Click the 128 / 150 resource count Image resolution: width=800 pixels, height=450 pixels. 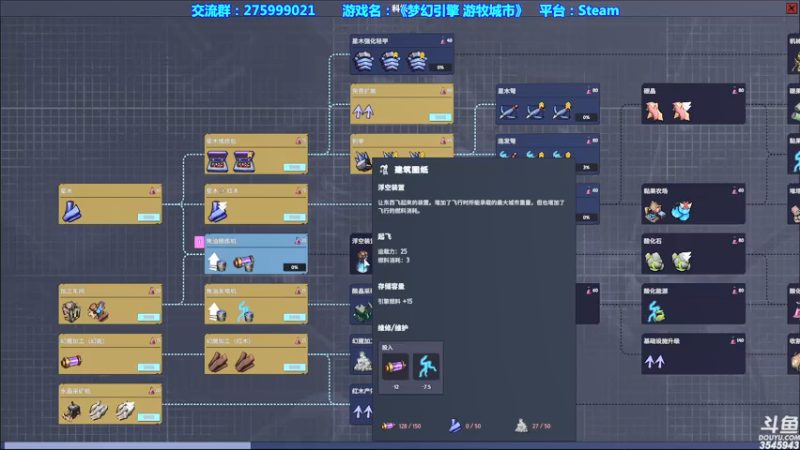point(410,426)
